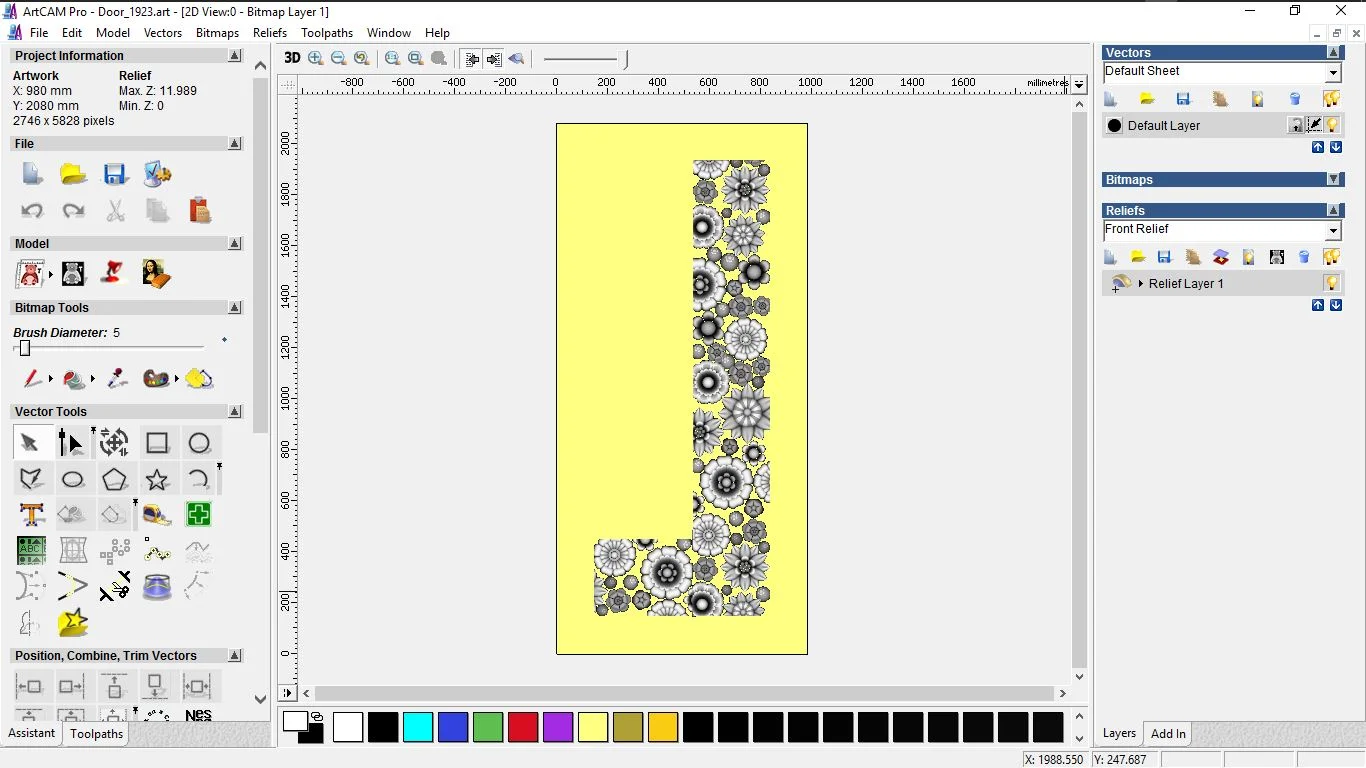Open the Paste icon in File panel
The image size is (1366, 768).
pyautogui.click(x=200, y=211)
